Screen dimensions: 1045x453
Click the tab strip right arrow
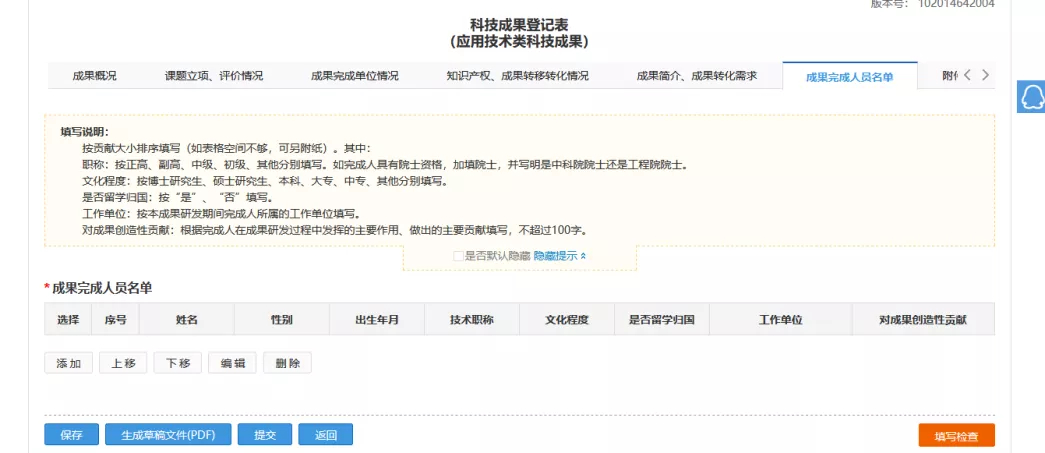tap(985, 75)
